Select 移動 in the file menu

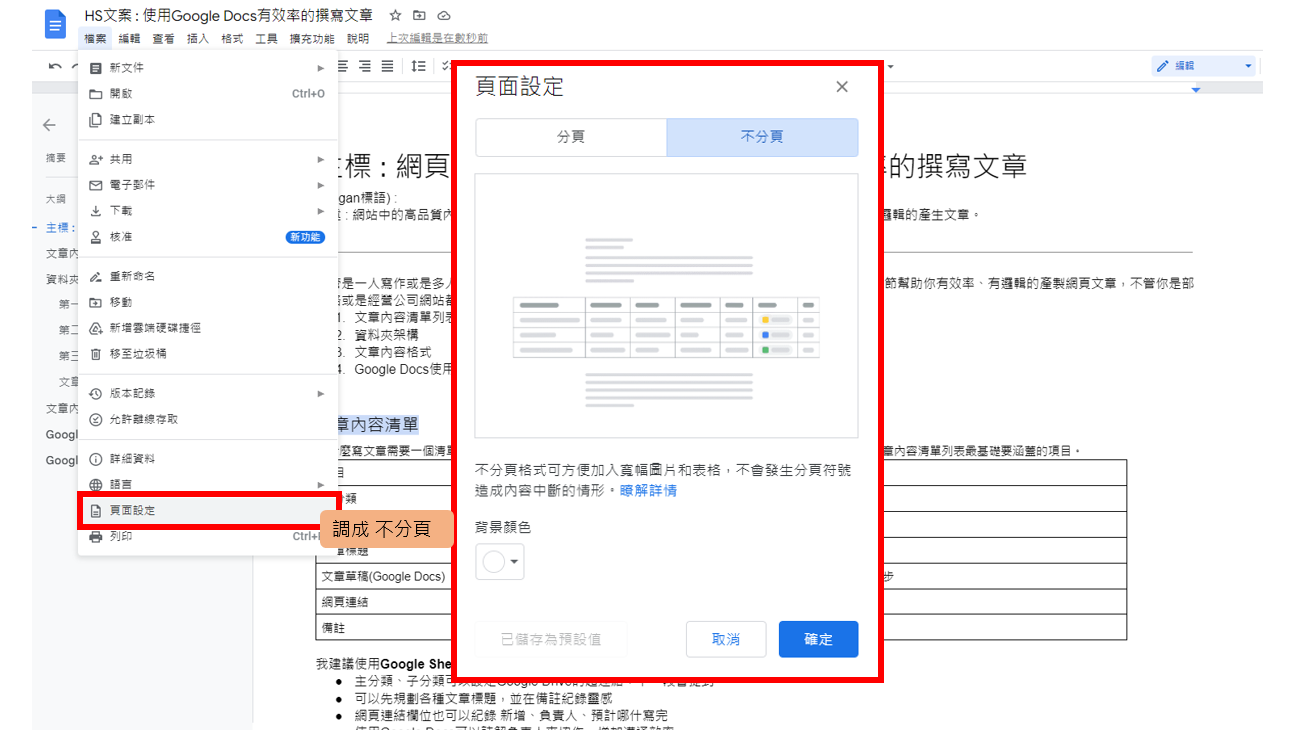point(208,302)
